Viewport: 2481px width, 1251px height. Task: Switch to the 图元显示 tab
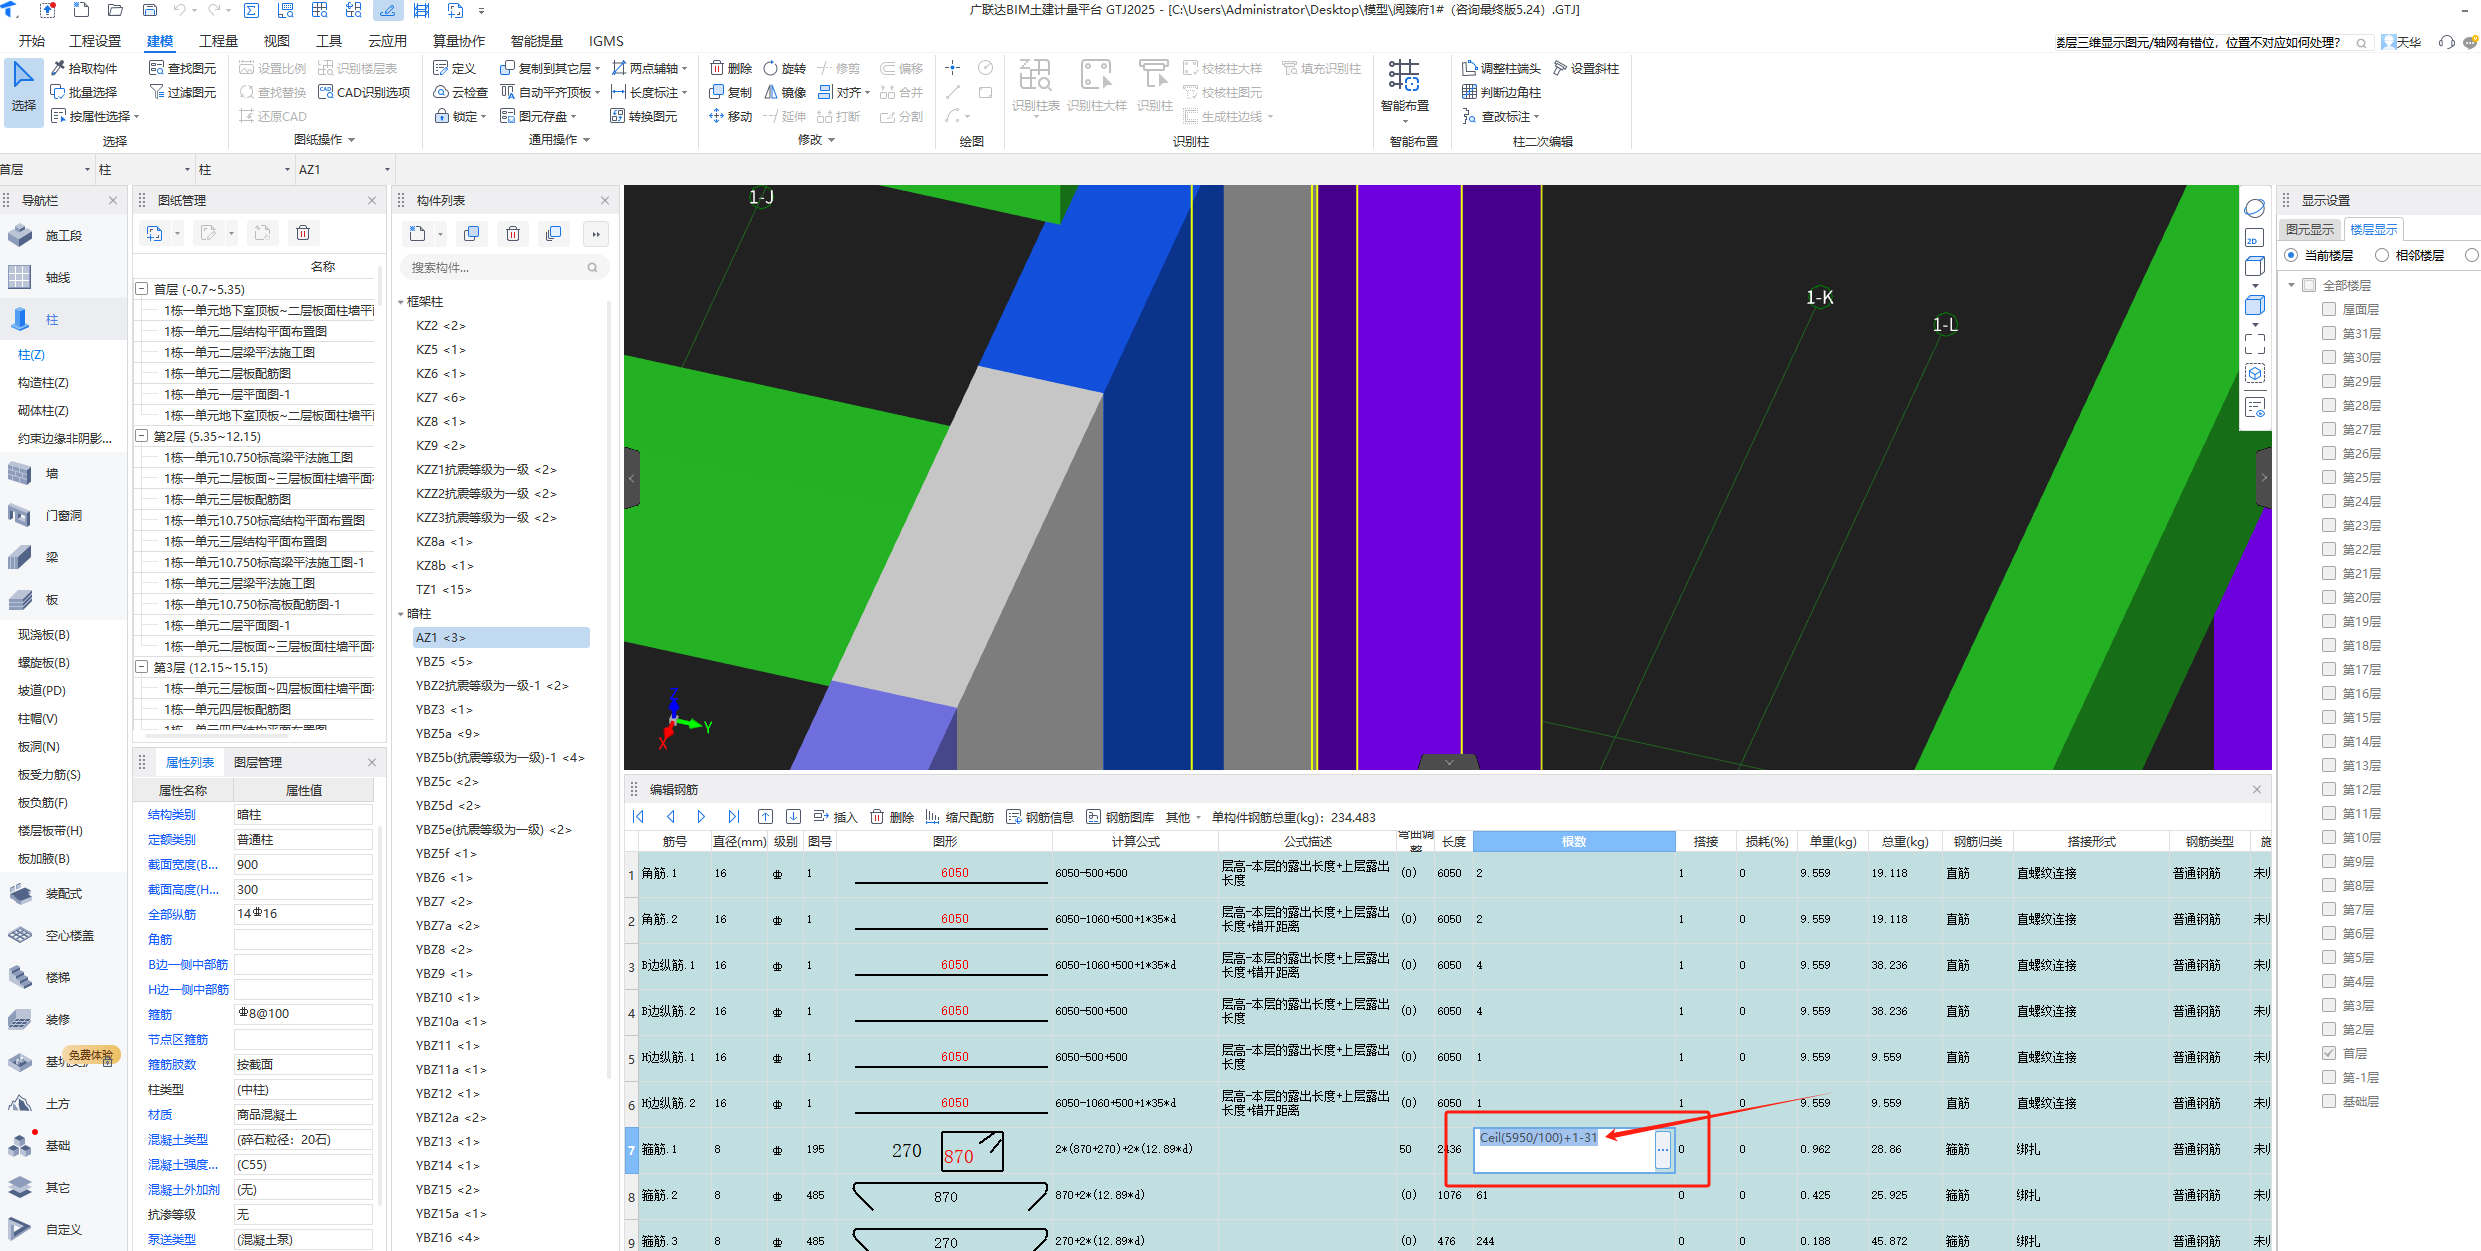(x=2310, y=230)
